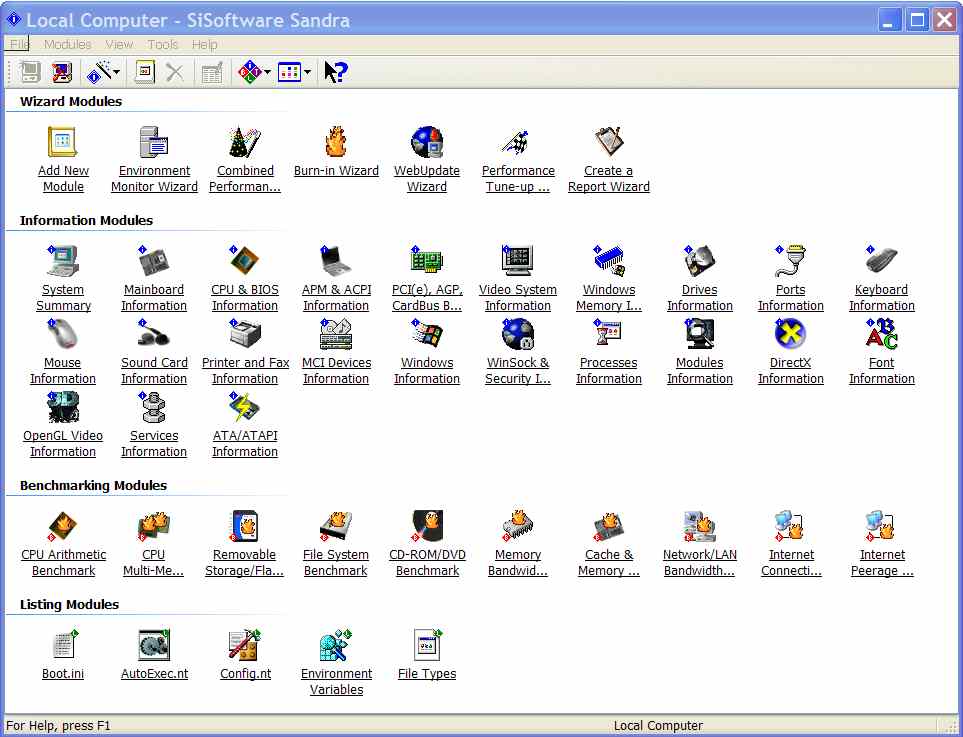Open the Windows Memory I... link
Viewport: 963px width, 737px height.
(x=609, y=298)
